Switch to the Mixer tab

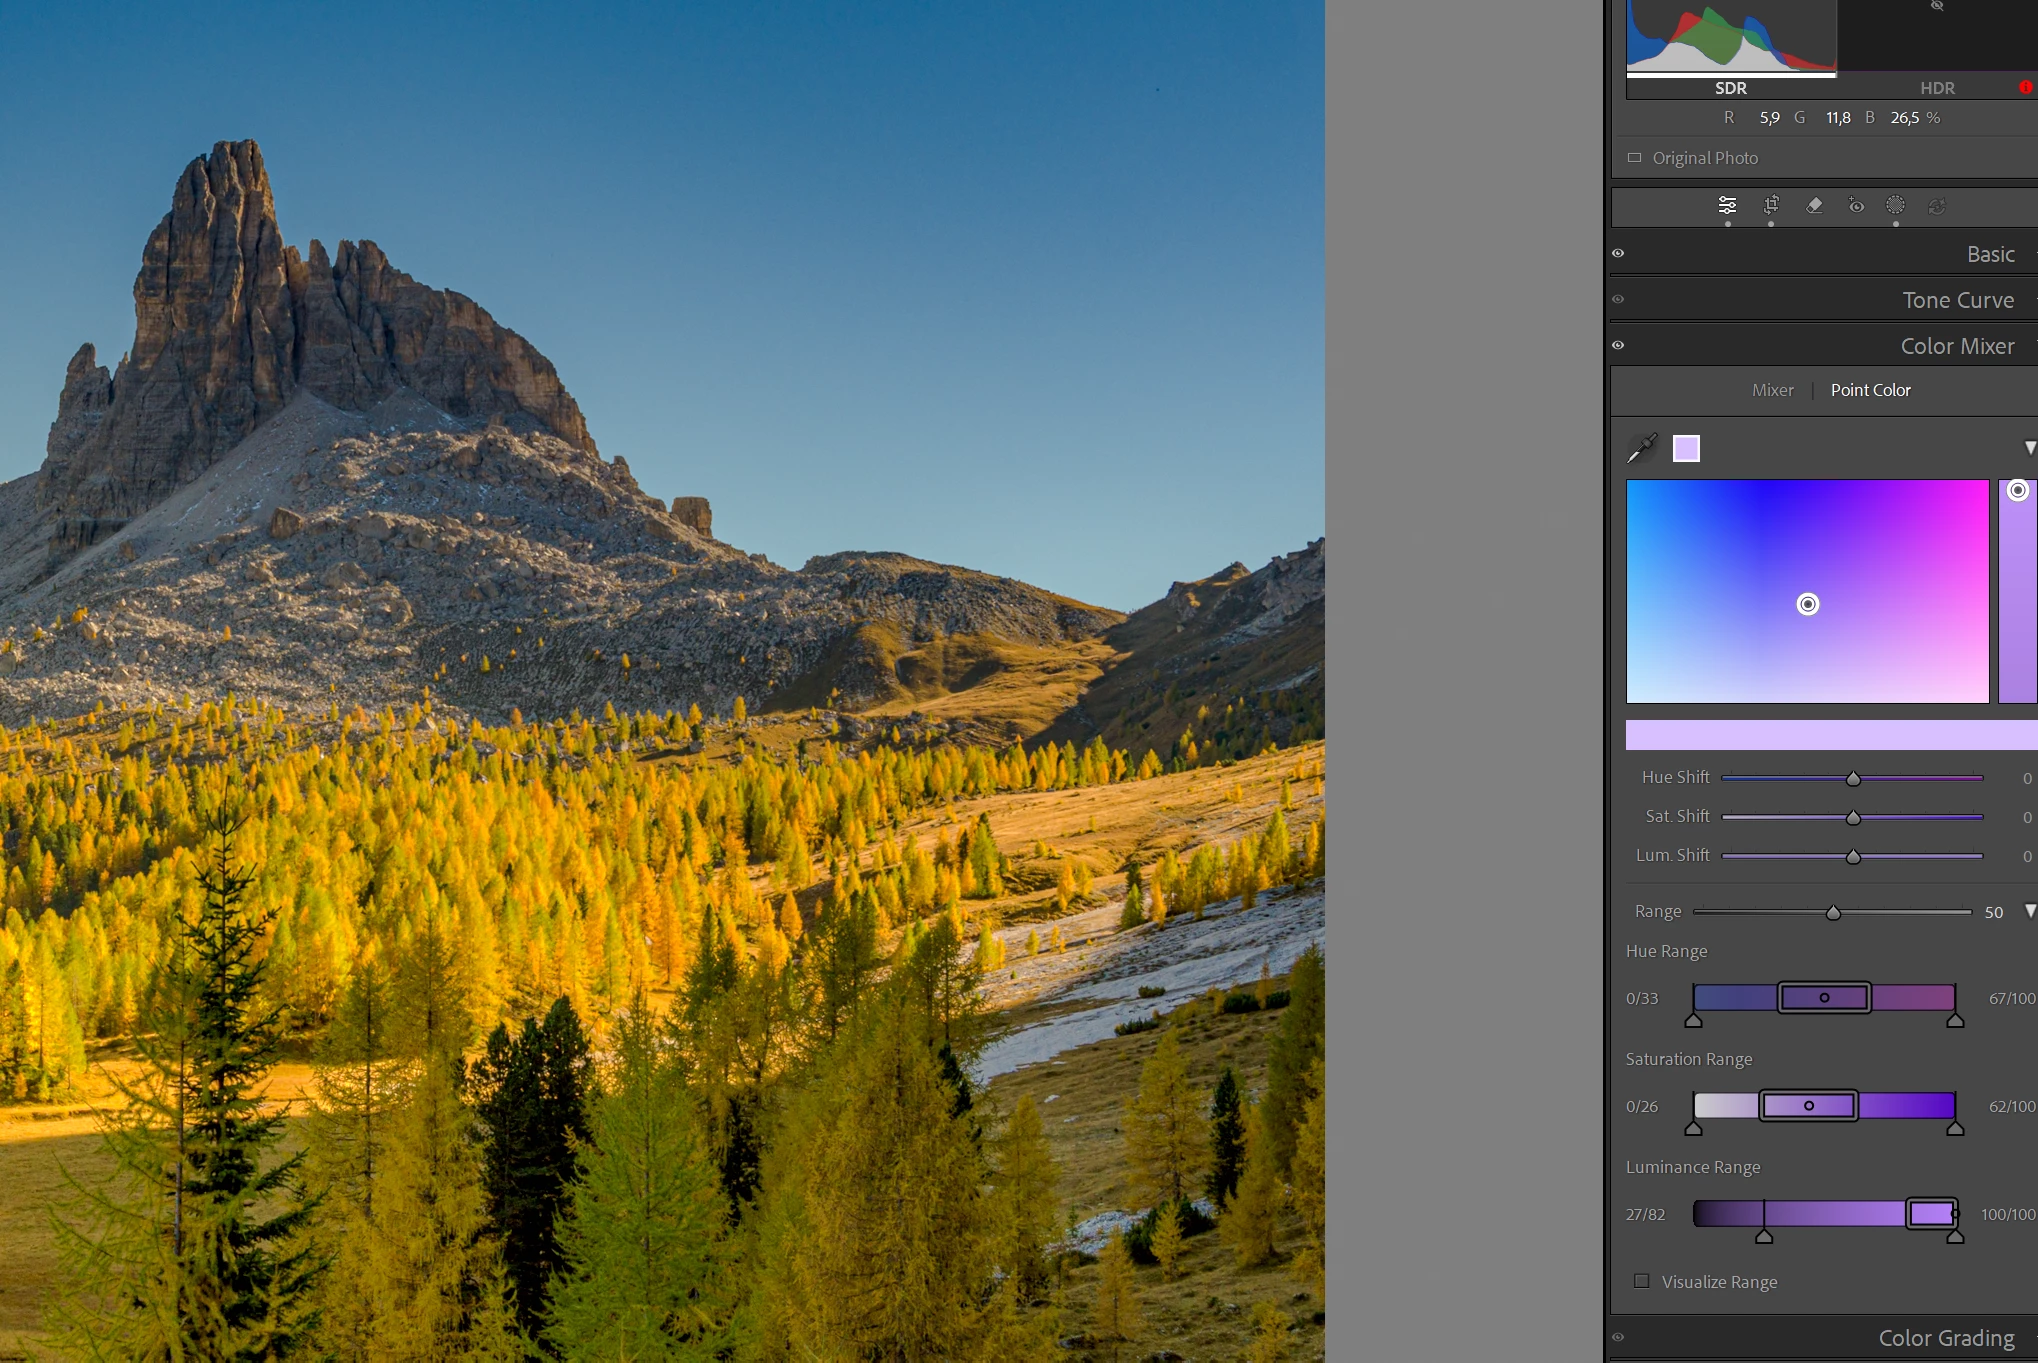click(1772, 390)
